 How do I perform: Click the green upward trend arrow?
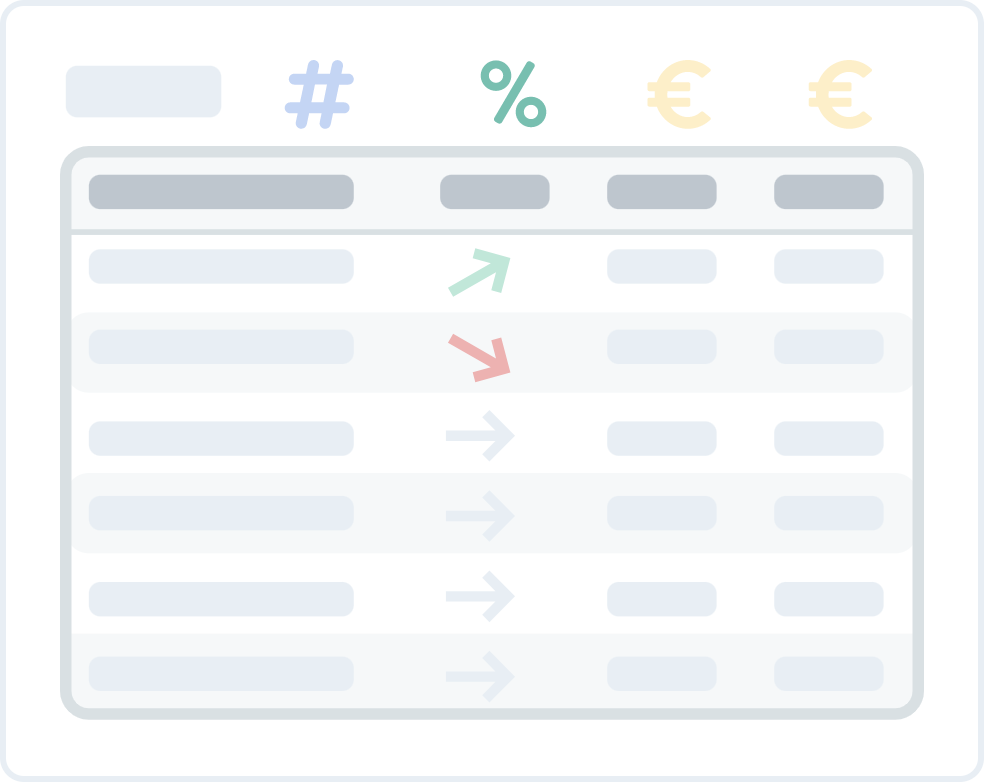tap(481, 272)
